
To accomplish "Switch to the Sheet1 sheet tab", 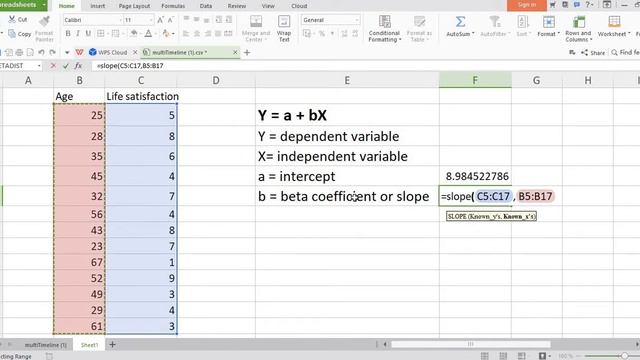I will tap(89, 345).
